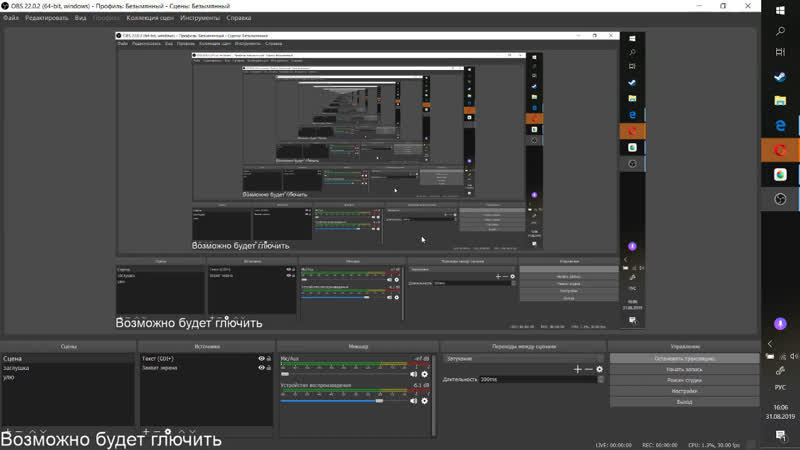Click Начать запись button

(x=684, y=369)
